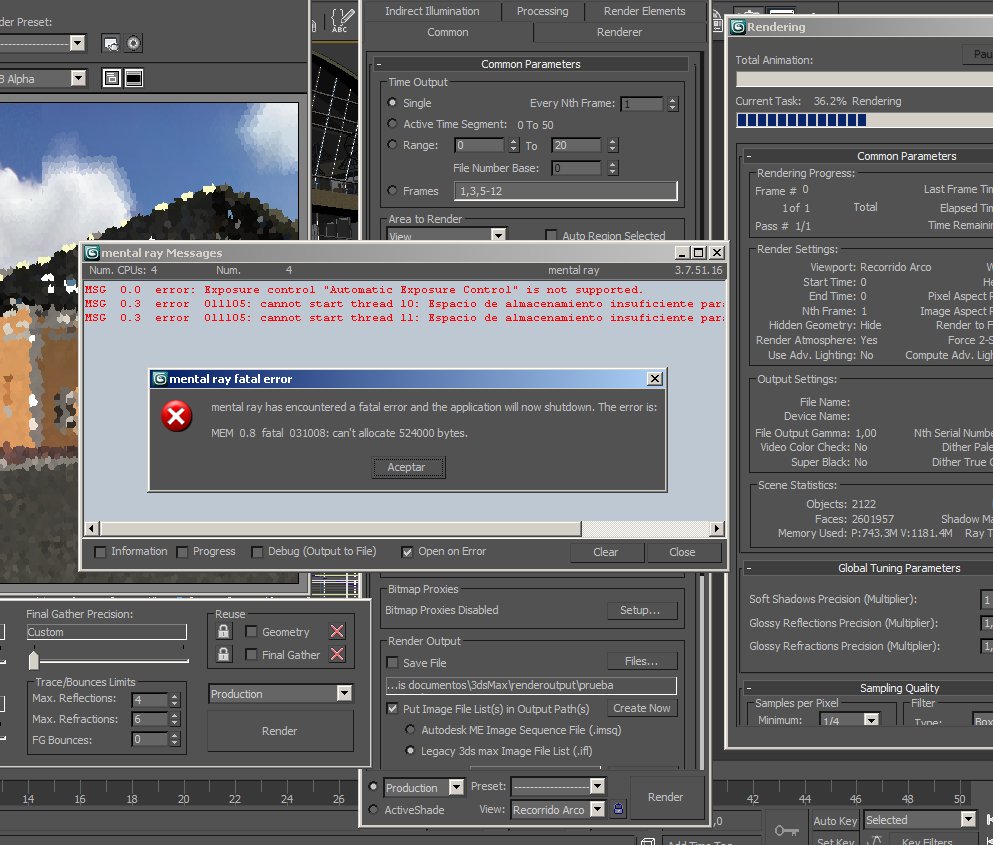Image resolution: width=993 pixels, height=845 pixels.
Task: Select Autodesk ME Image Sequence File option
Action: click(410, 730)
